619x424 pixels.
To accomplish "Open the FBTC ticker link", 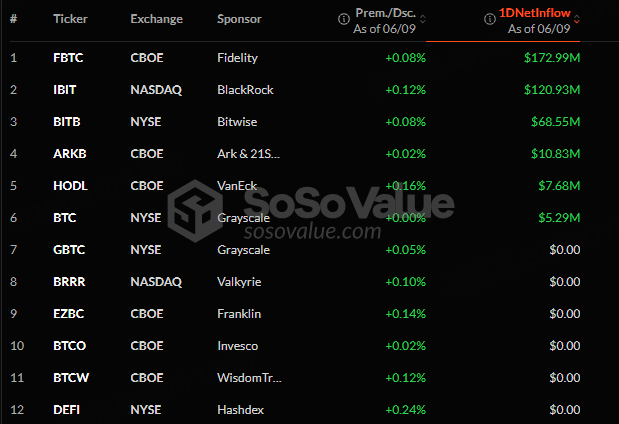I will (68, 58).
